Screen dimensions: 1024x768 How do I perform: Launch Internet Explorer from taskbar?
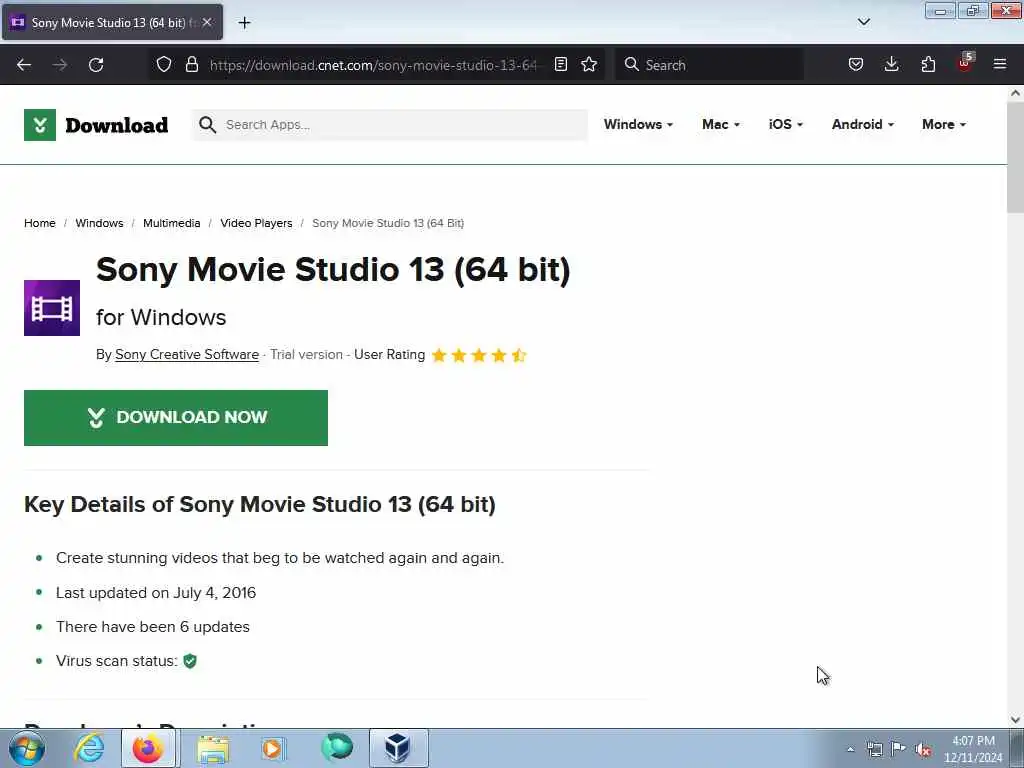(89, 748)
